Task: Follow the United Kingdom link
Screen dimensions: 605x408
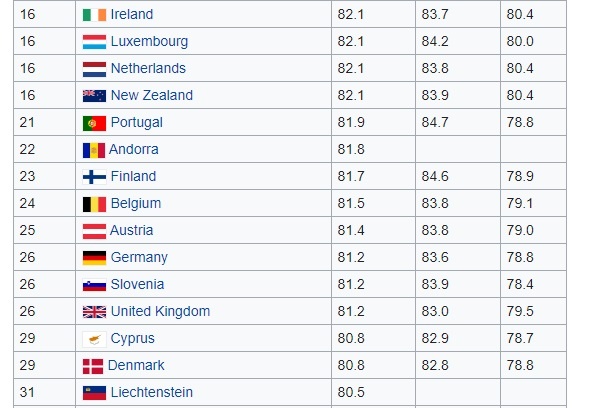Action: (x=161, y=312)
